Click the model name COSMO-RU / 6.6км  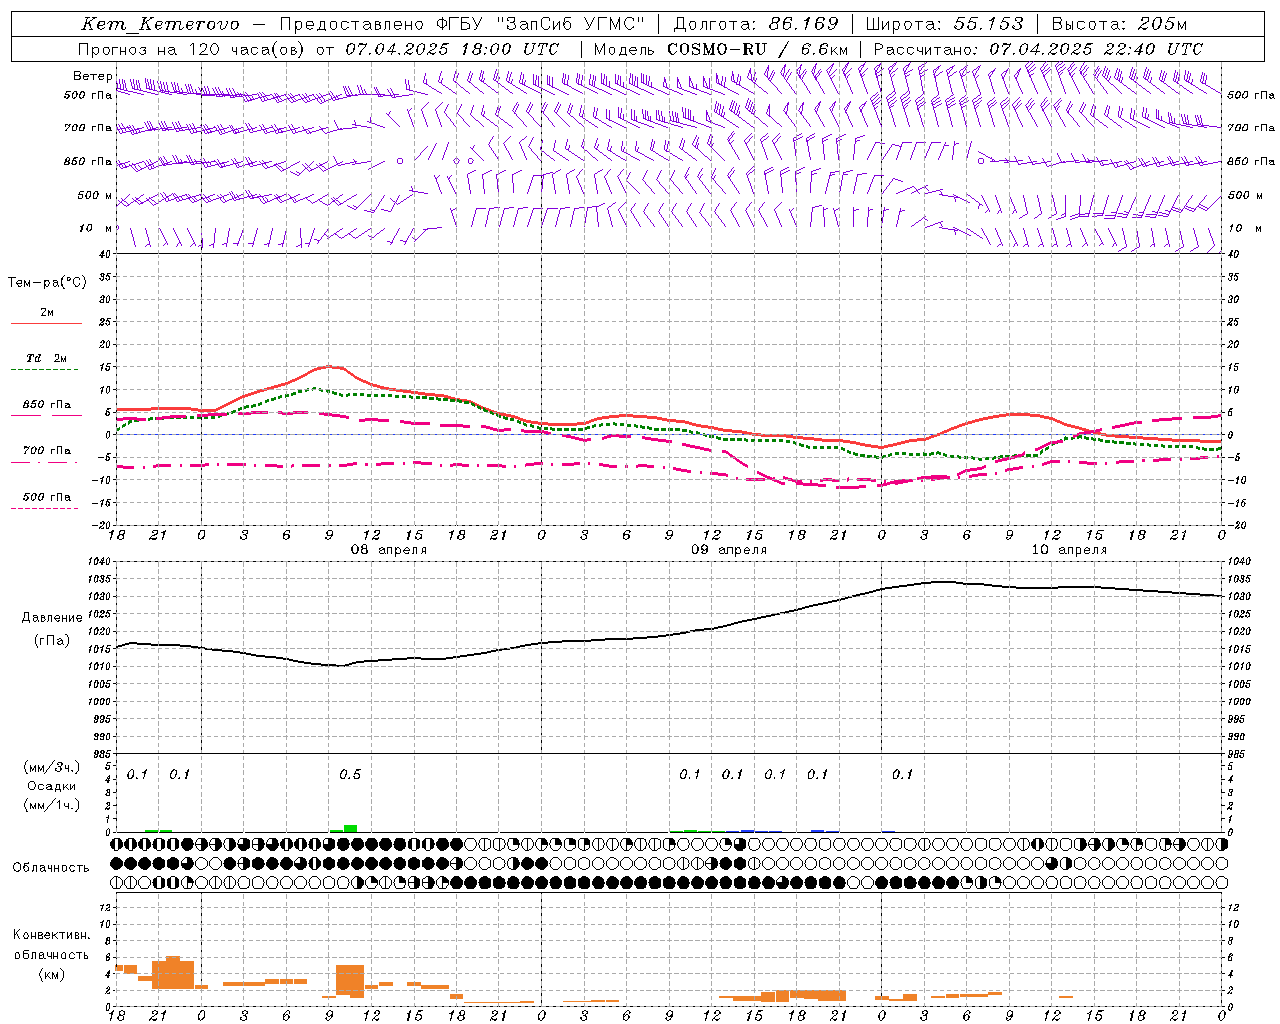757,49
